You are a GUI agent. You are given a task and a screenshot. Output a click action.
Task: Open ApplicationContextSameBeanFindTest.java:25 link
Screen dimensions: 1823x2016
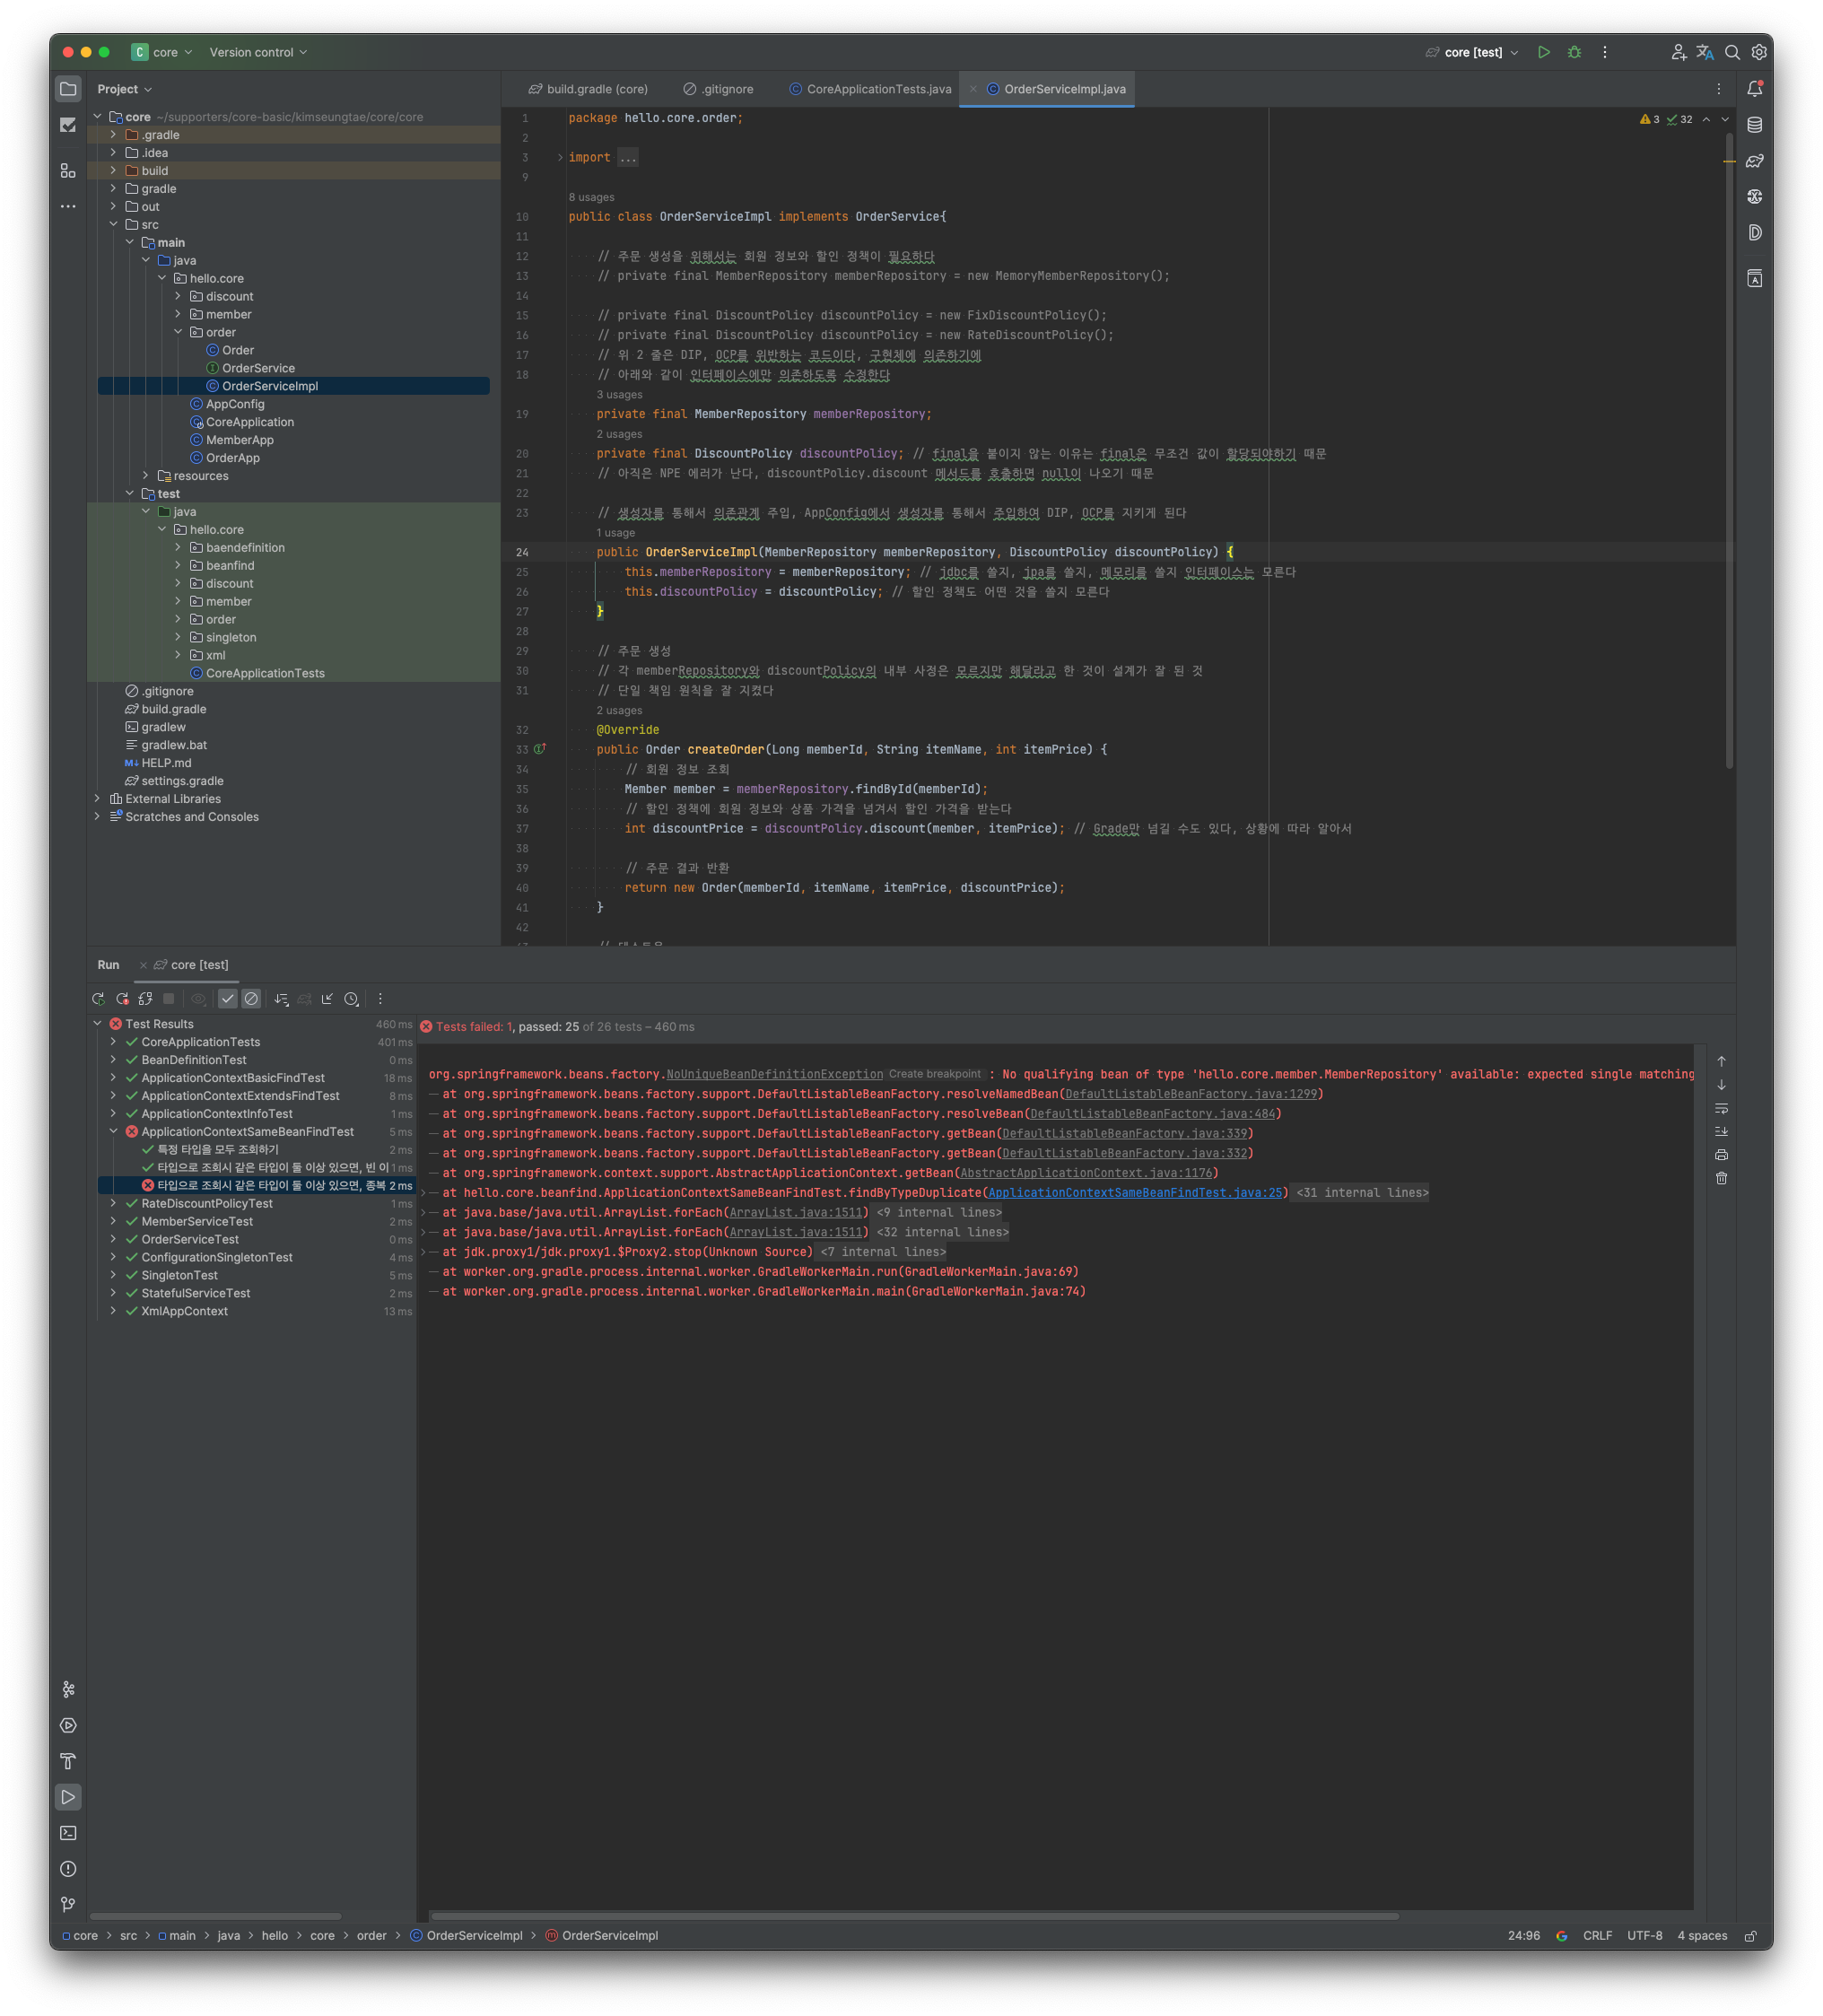(x=1134, y=1193)
